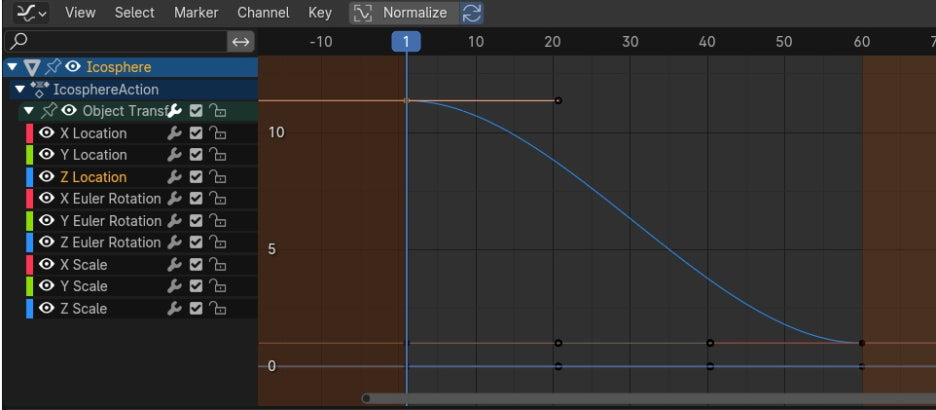Click the current frame marker 1
The width and height of the screenshot is (936, 410).
tap(406, 42)
